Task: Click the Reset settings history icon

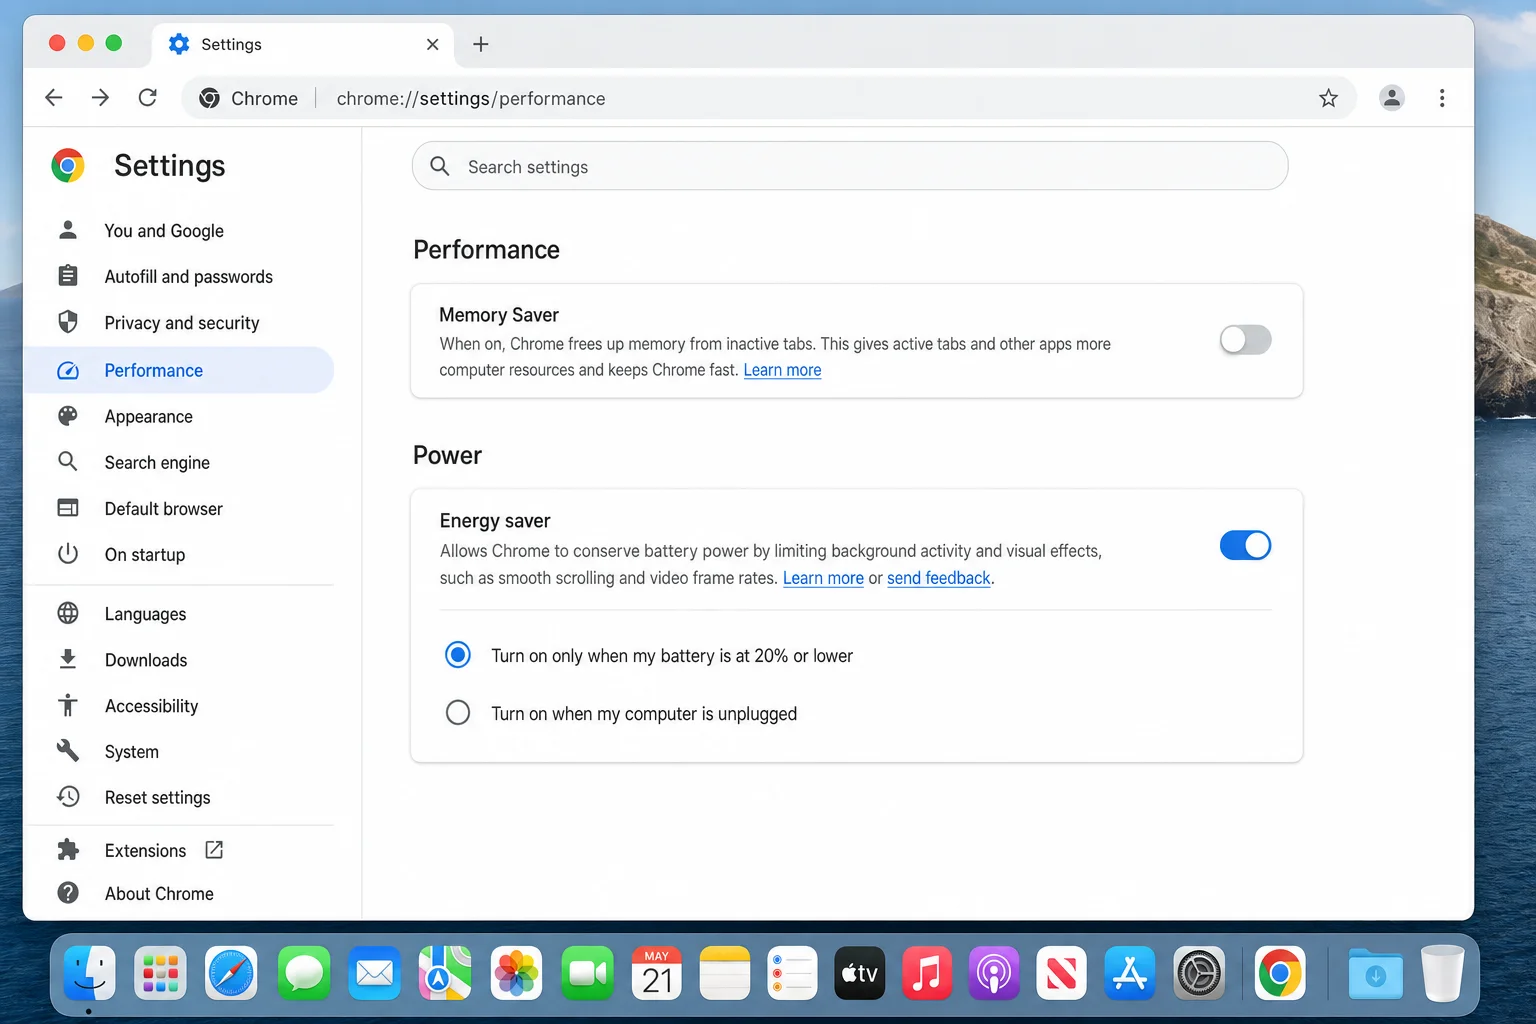Action: click(x=68, y=797)
